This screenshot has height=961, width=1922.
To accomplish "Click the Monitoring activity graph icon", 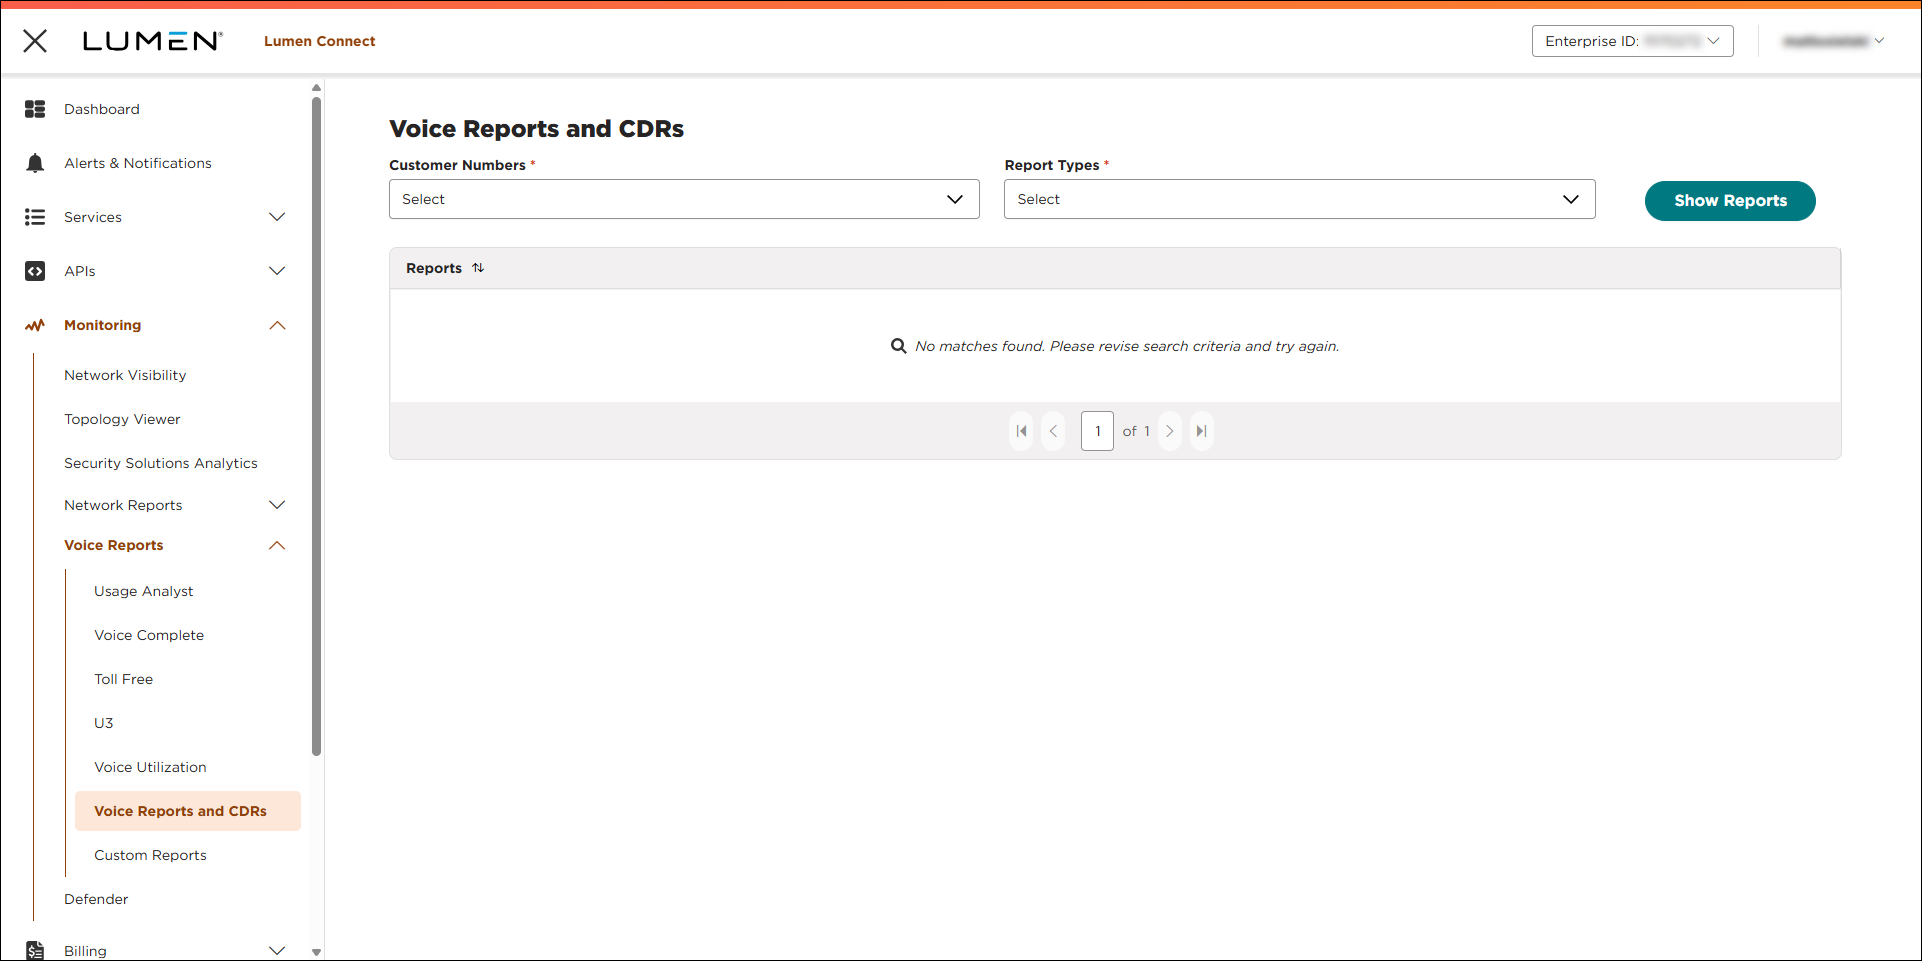I will 35,324.
